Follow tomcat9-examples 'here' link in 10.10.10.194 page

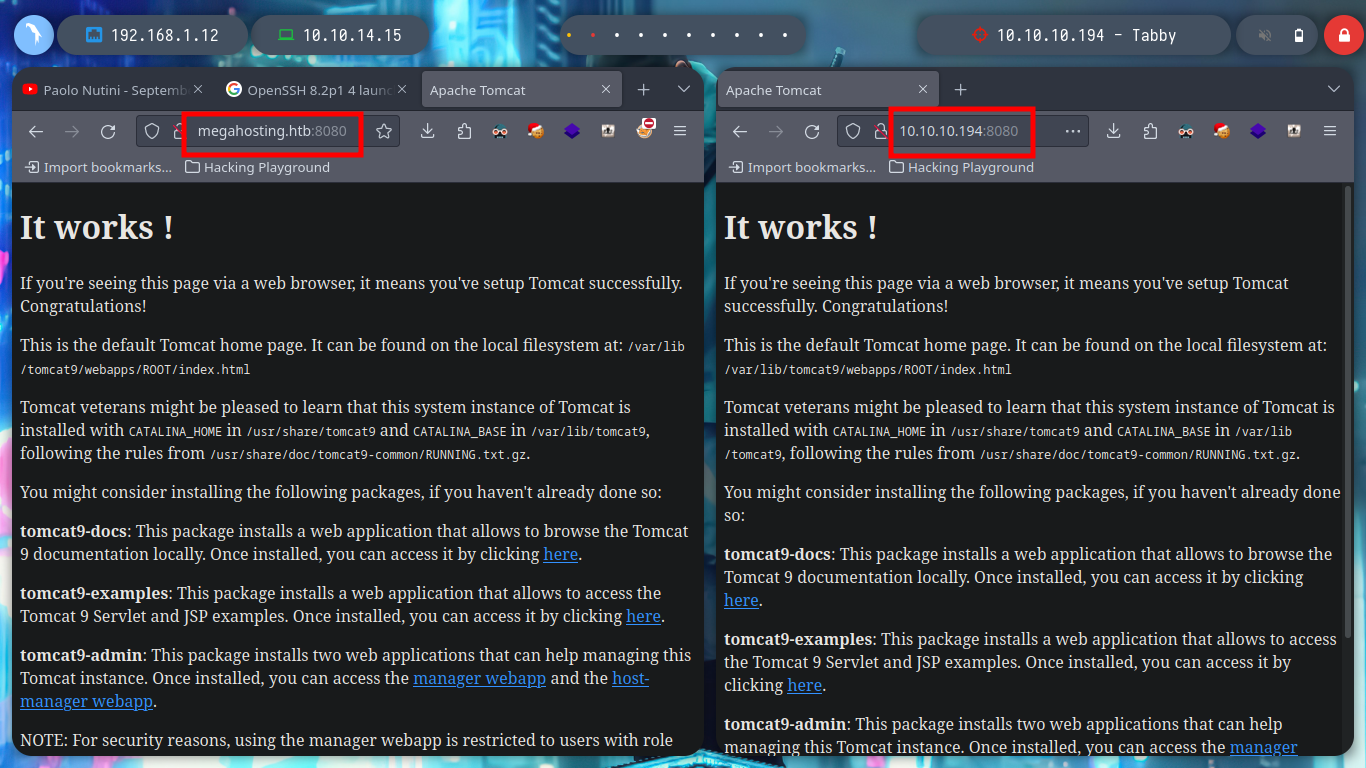tap(805, 685)
